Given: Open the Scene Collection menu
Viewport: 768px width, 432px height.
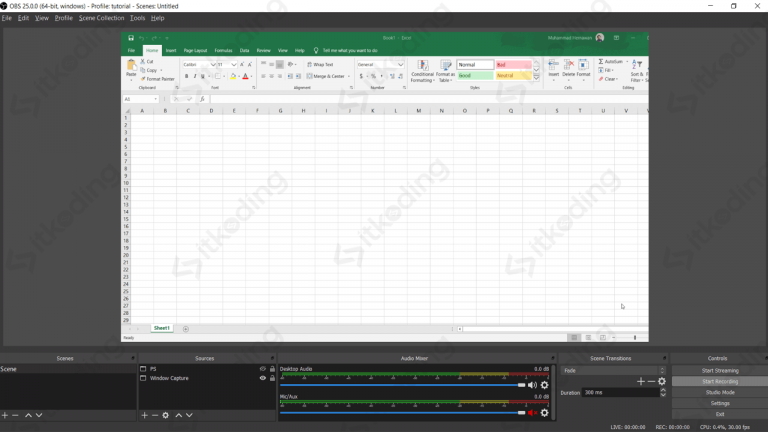Looking at the screenshot, I should pyautogui.click(x=102, y=18).
